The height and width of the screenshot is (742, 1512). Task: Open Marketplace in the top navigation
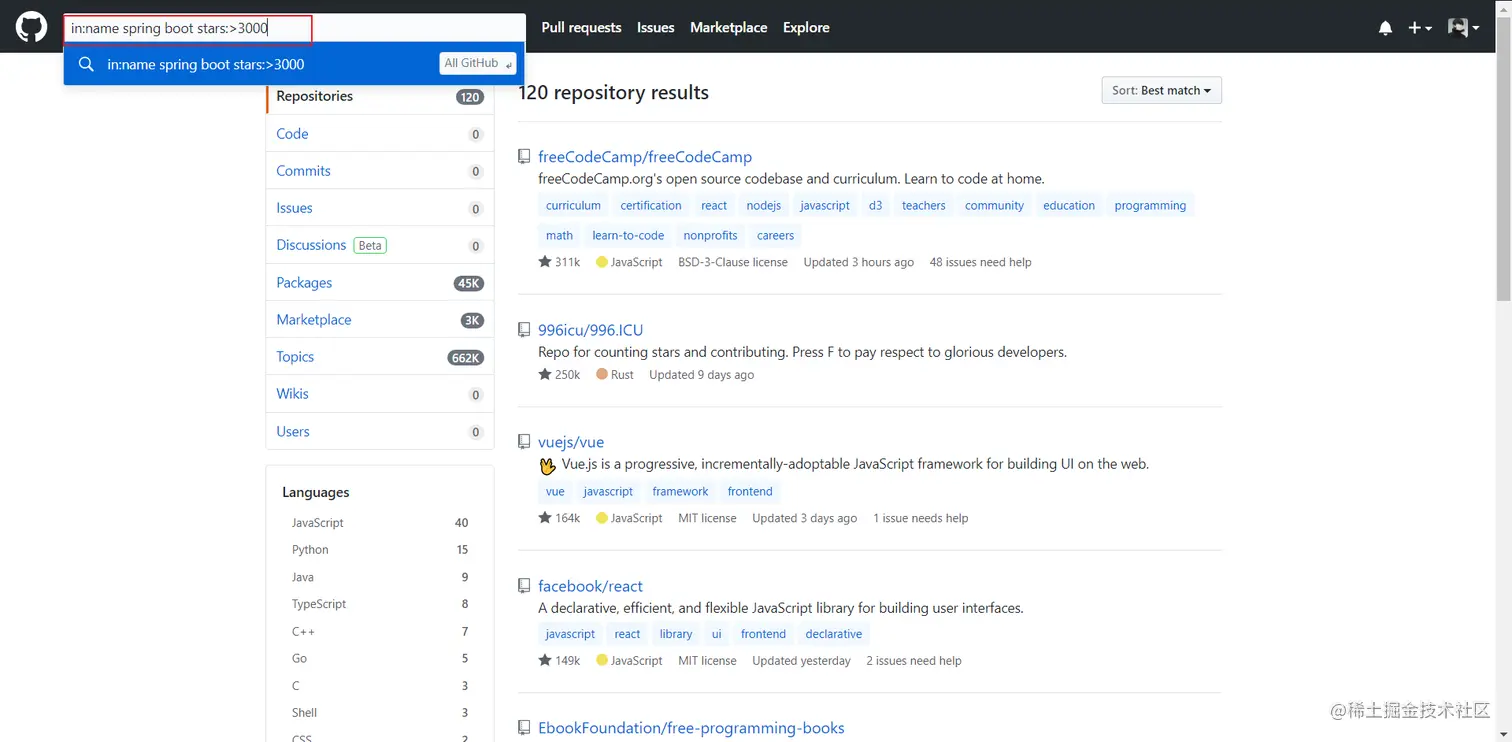click(x=728, y=28)
